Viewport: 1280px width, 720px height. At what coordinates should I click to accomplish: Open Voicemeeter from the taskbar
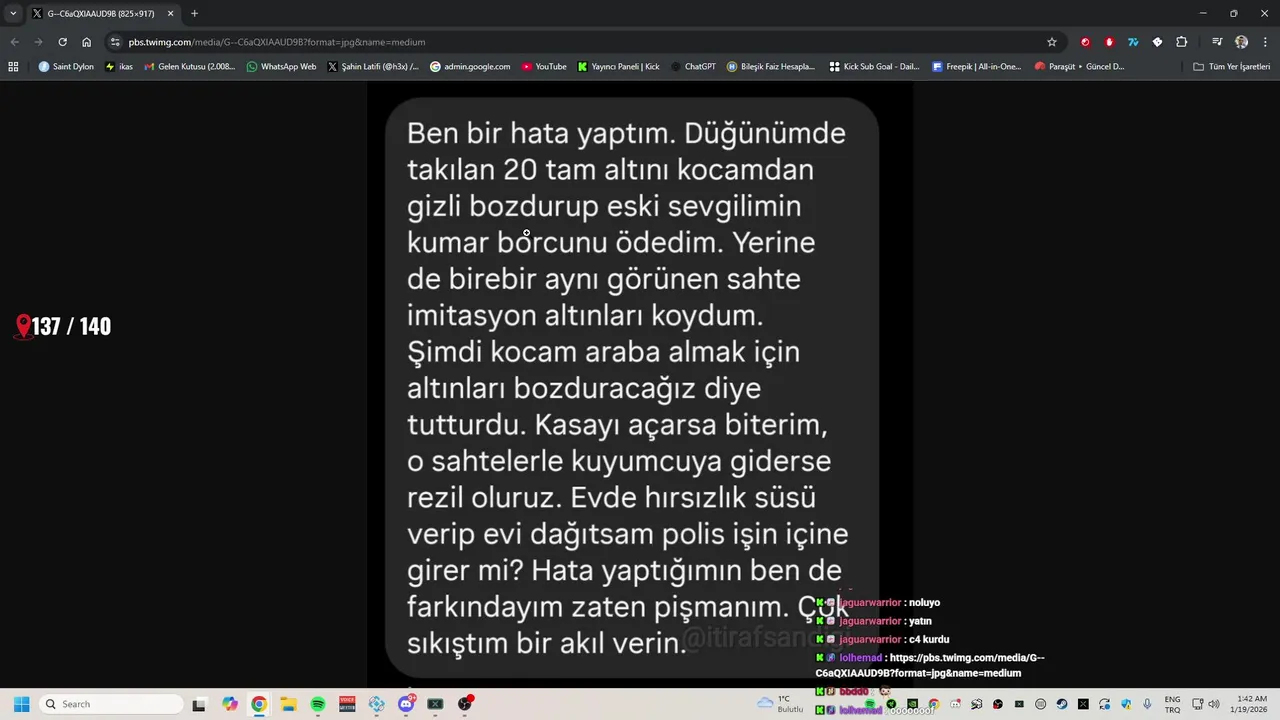pos(347,704)
